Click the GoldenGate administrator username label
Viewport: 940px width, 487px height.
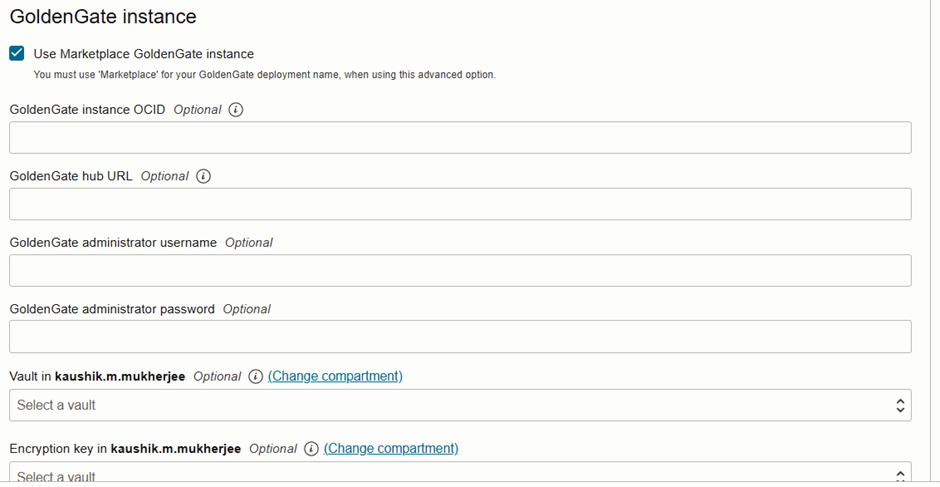113,242
